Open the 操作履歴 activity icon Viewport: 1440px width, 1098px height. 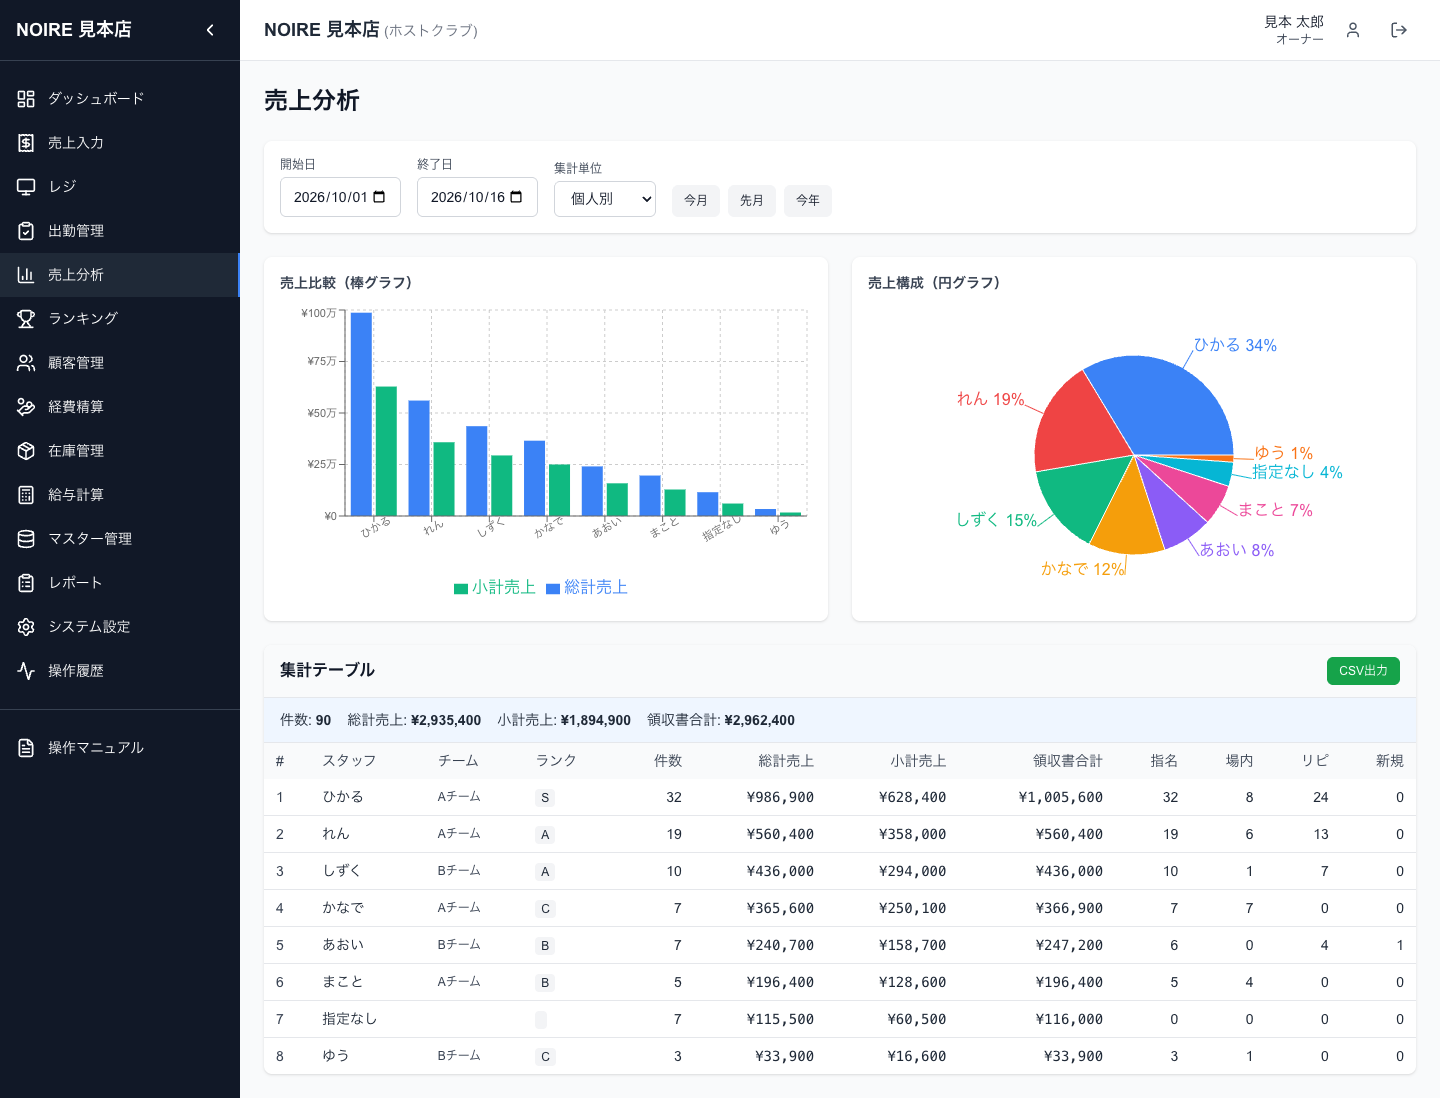click(x=26, y=671)
